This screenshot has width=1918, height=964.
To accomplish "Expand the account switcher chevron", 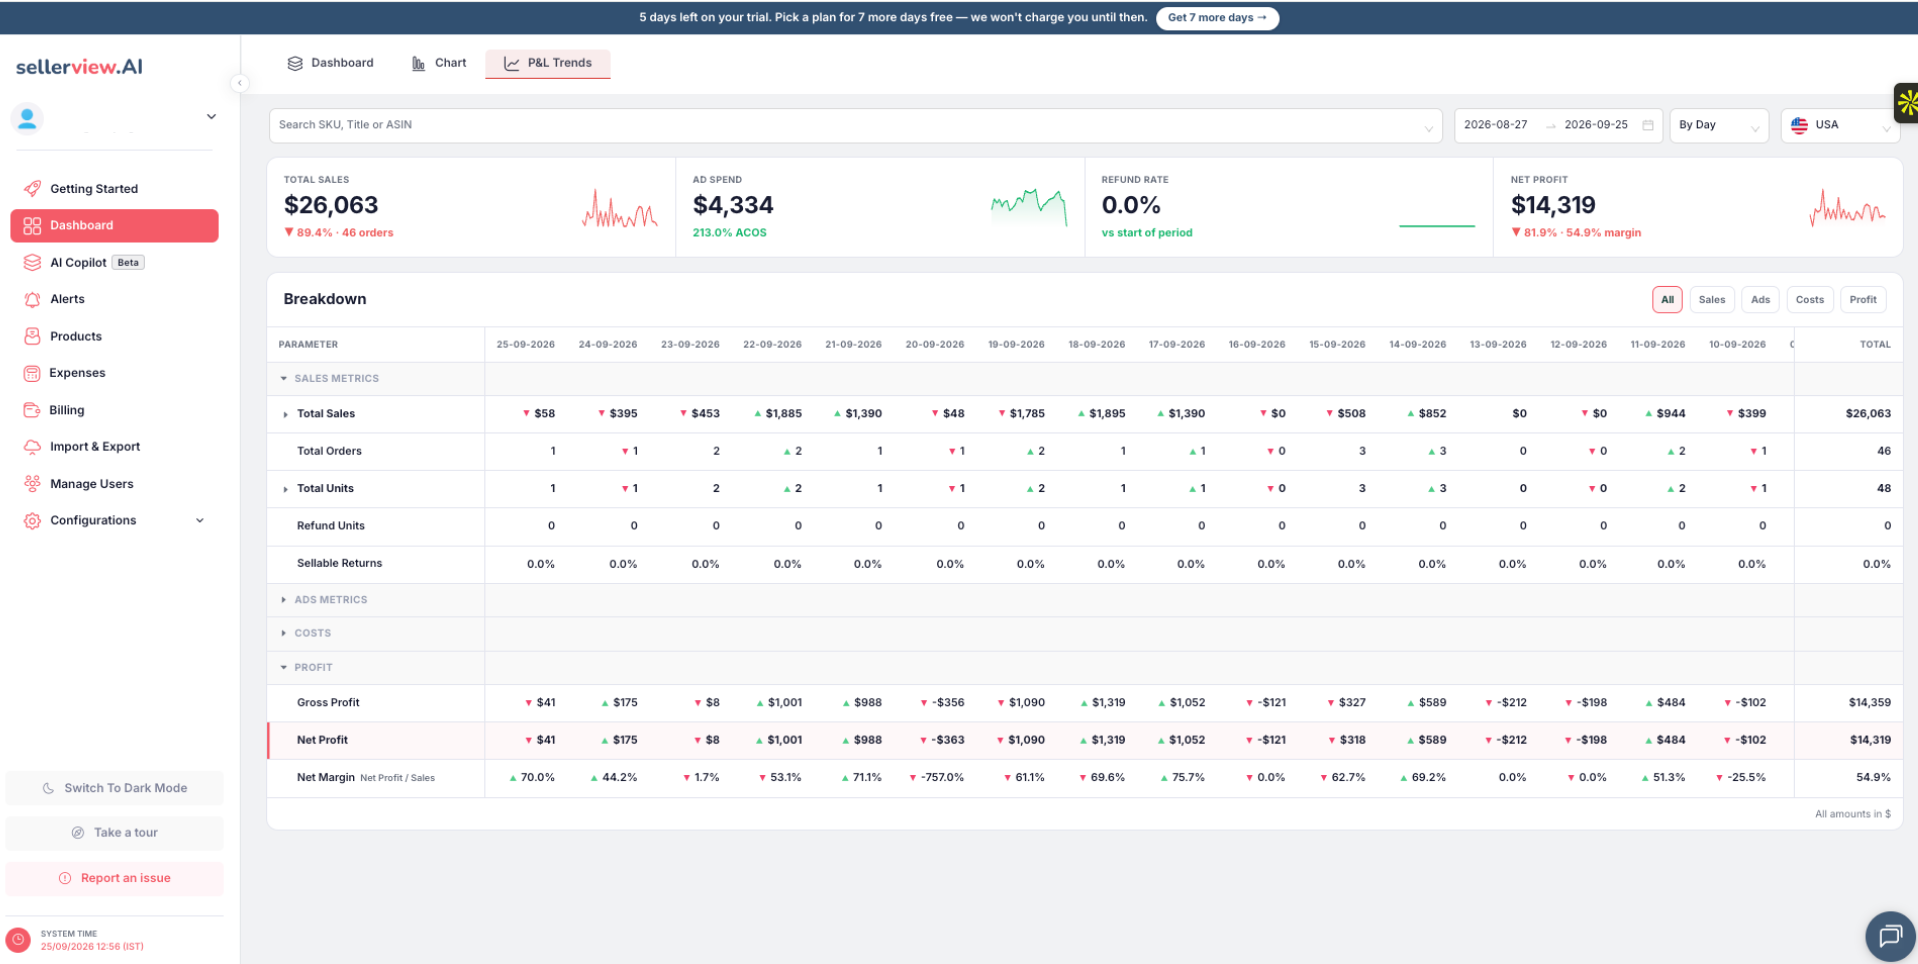I will 211,117.
